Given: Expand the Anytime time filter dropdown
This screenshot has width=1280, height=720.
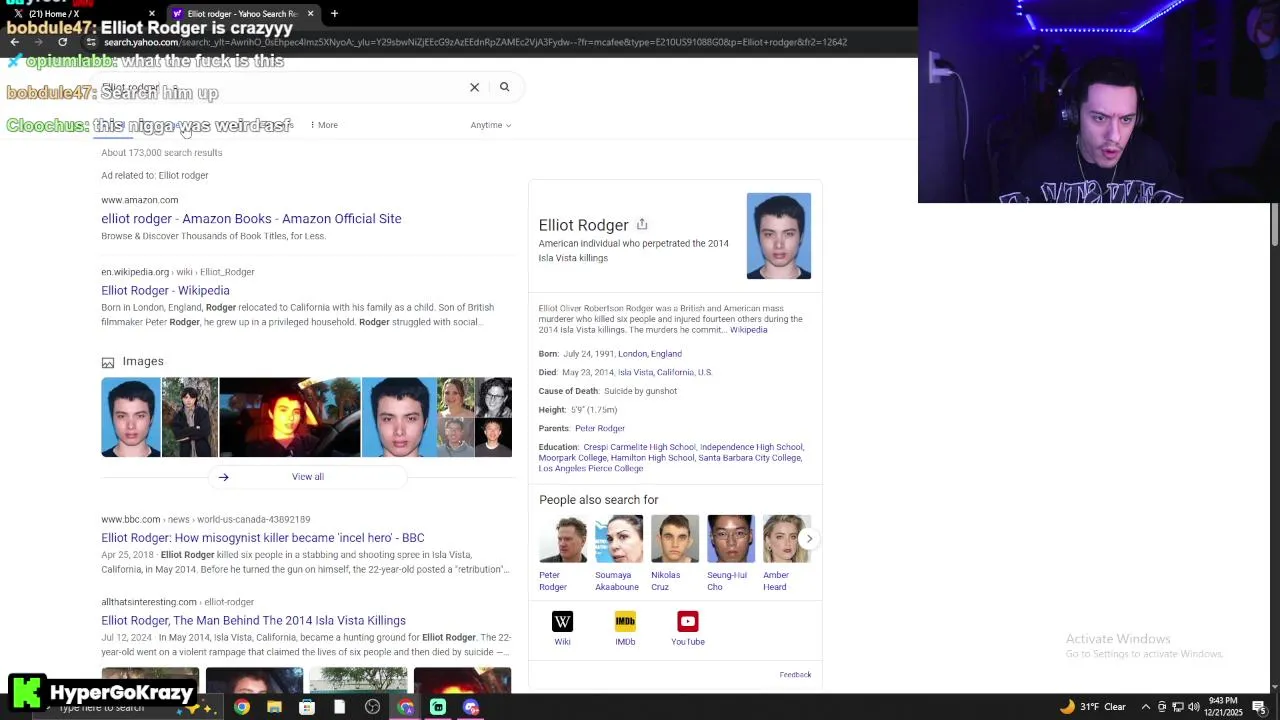Looking at the screenshot, I should [491, 125].
